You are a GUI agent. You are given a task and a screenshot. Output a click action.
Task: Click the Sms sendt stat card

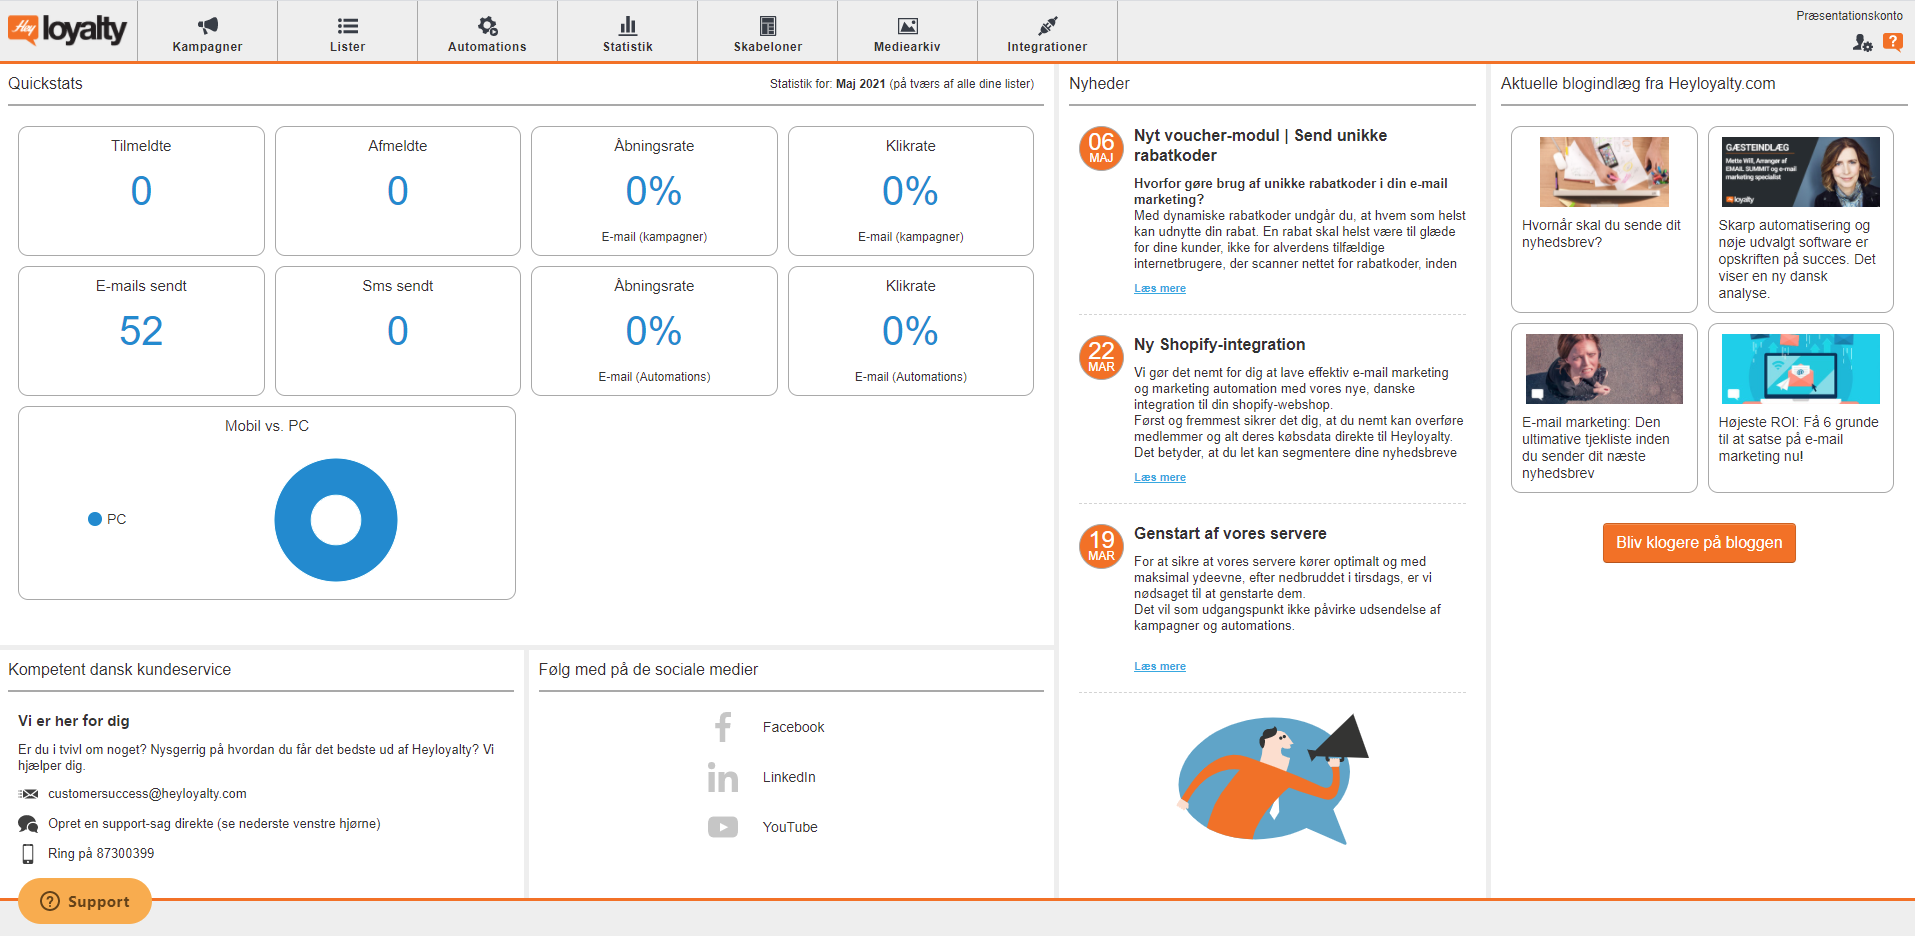pos(398,331)
